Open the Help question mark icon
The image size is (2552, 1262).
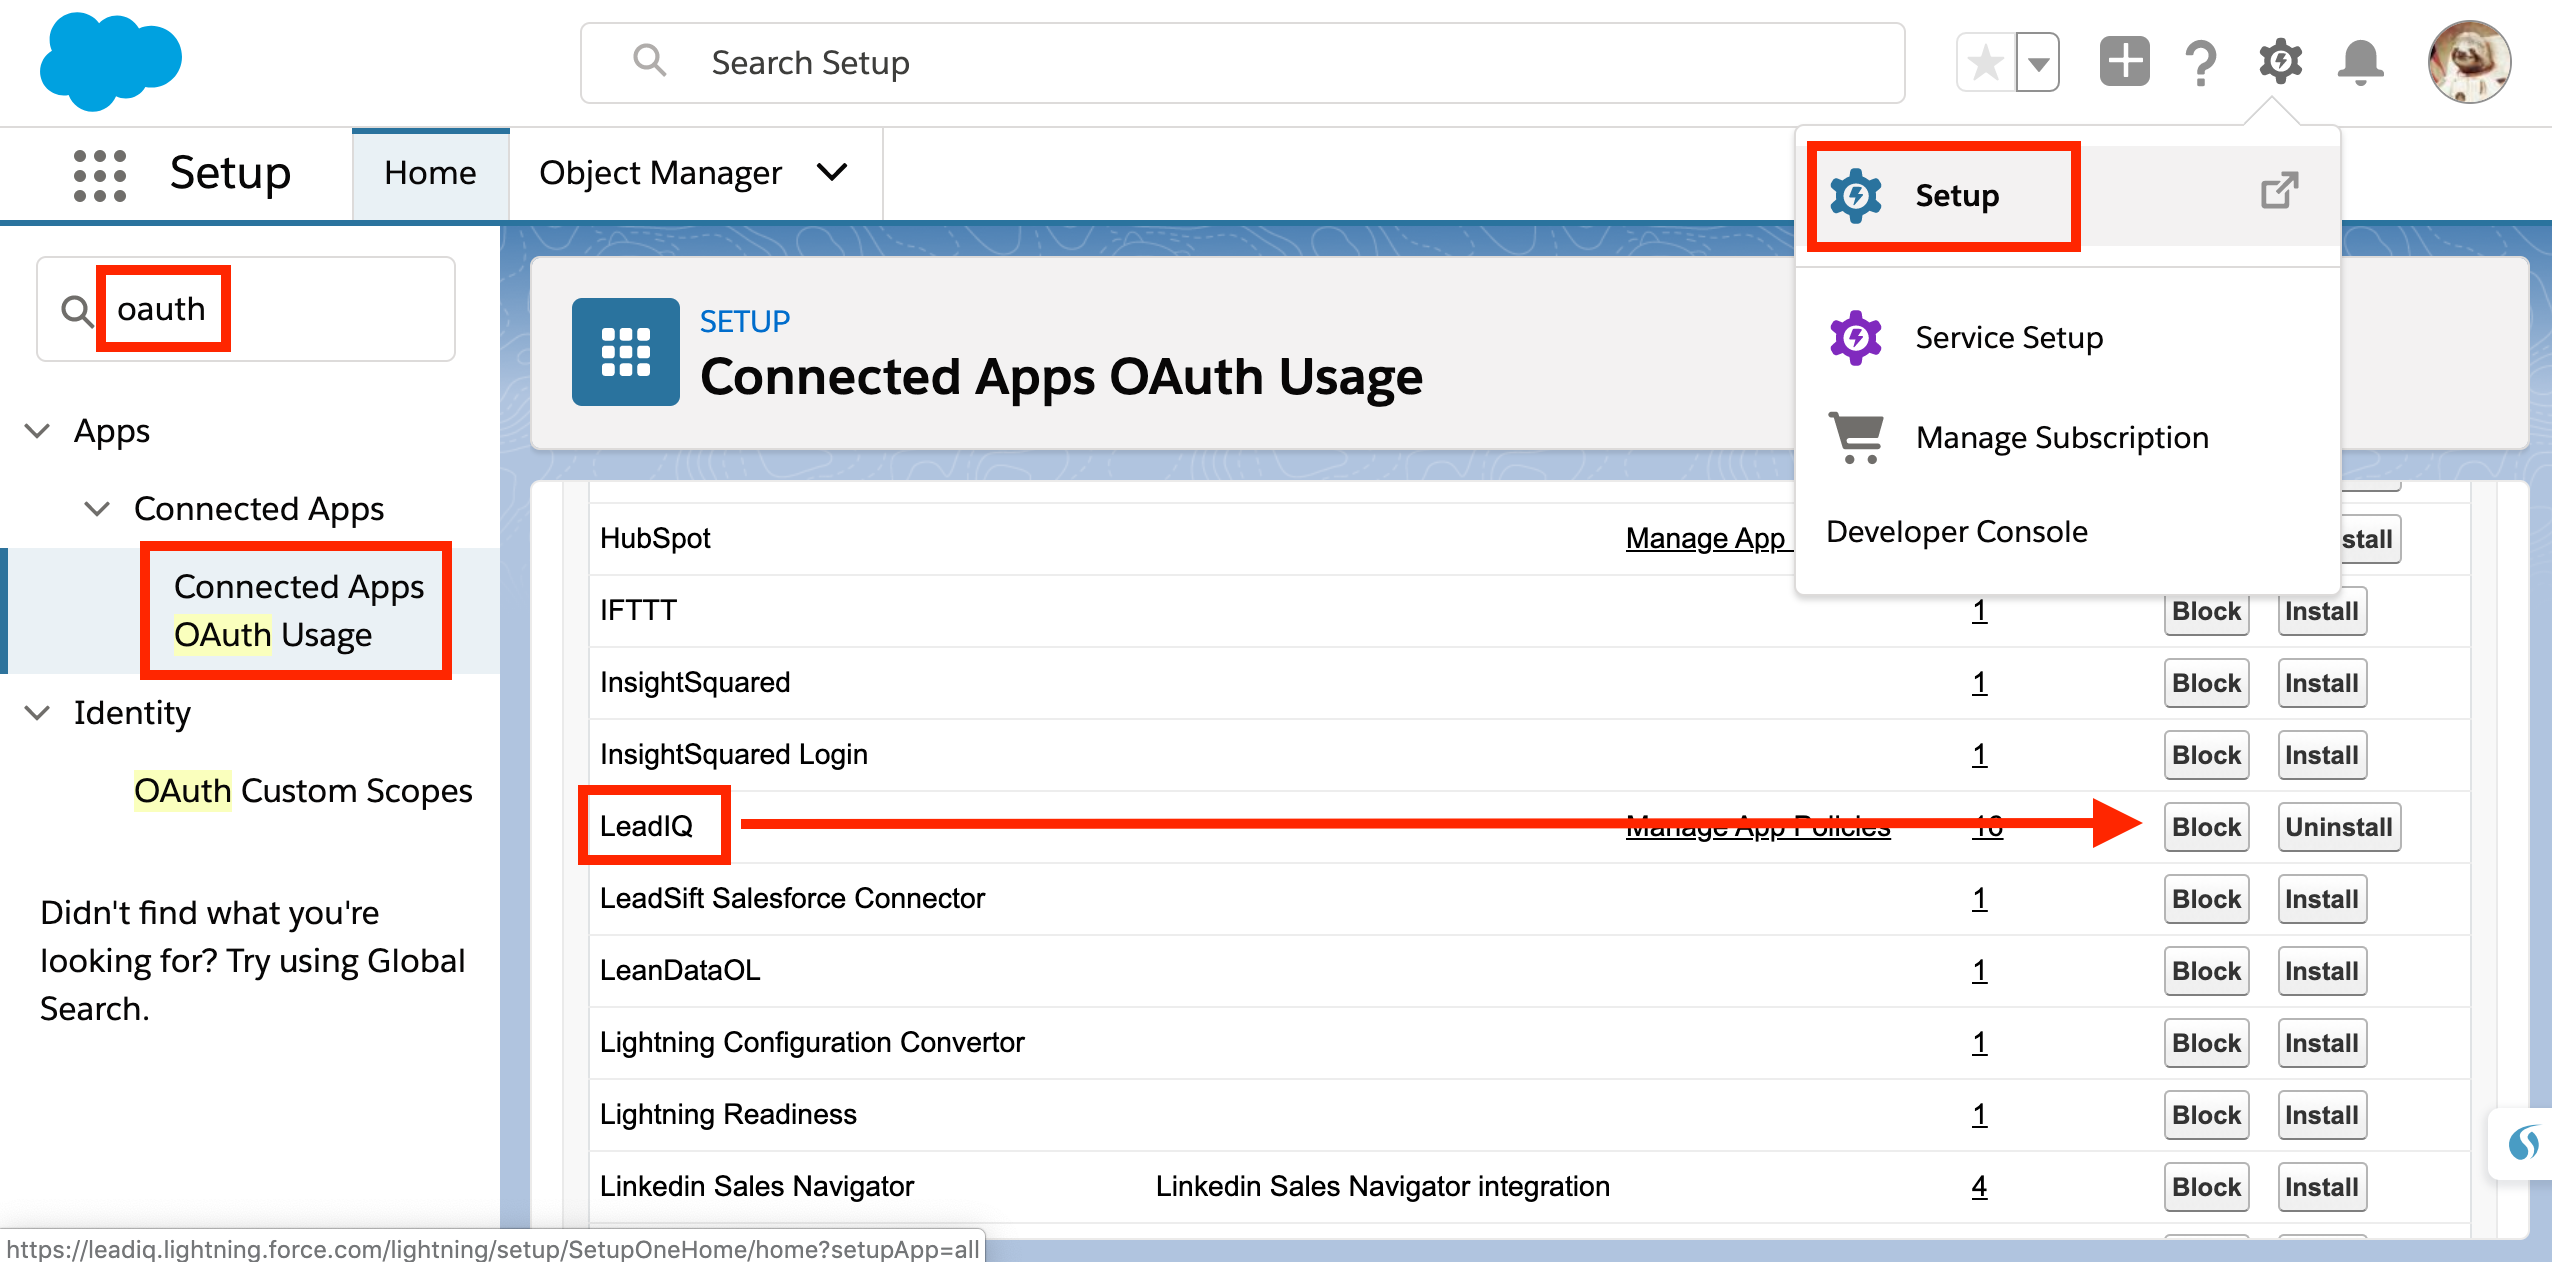click(2201, 63)
